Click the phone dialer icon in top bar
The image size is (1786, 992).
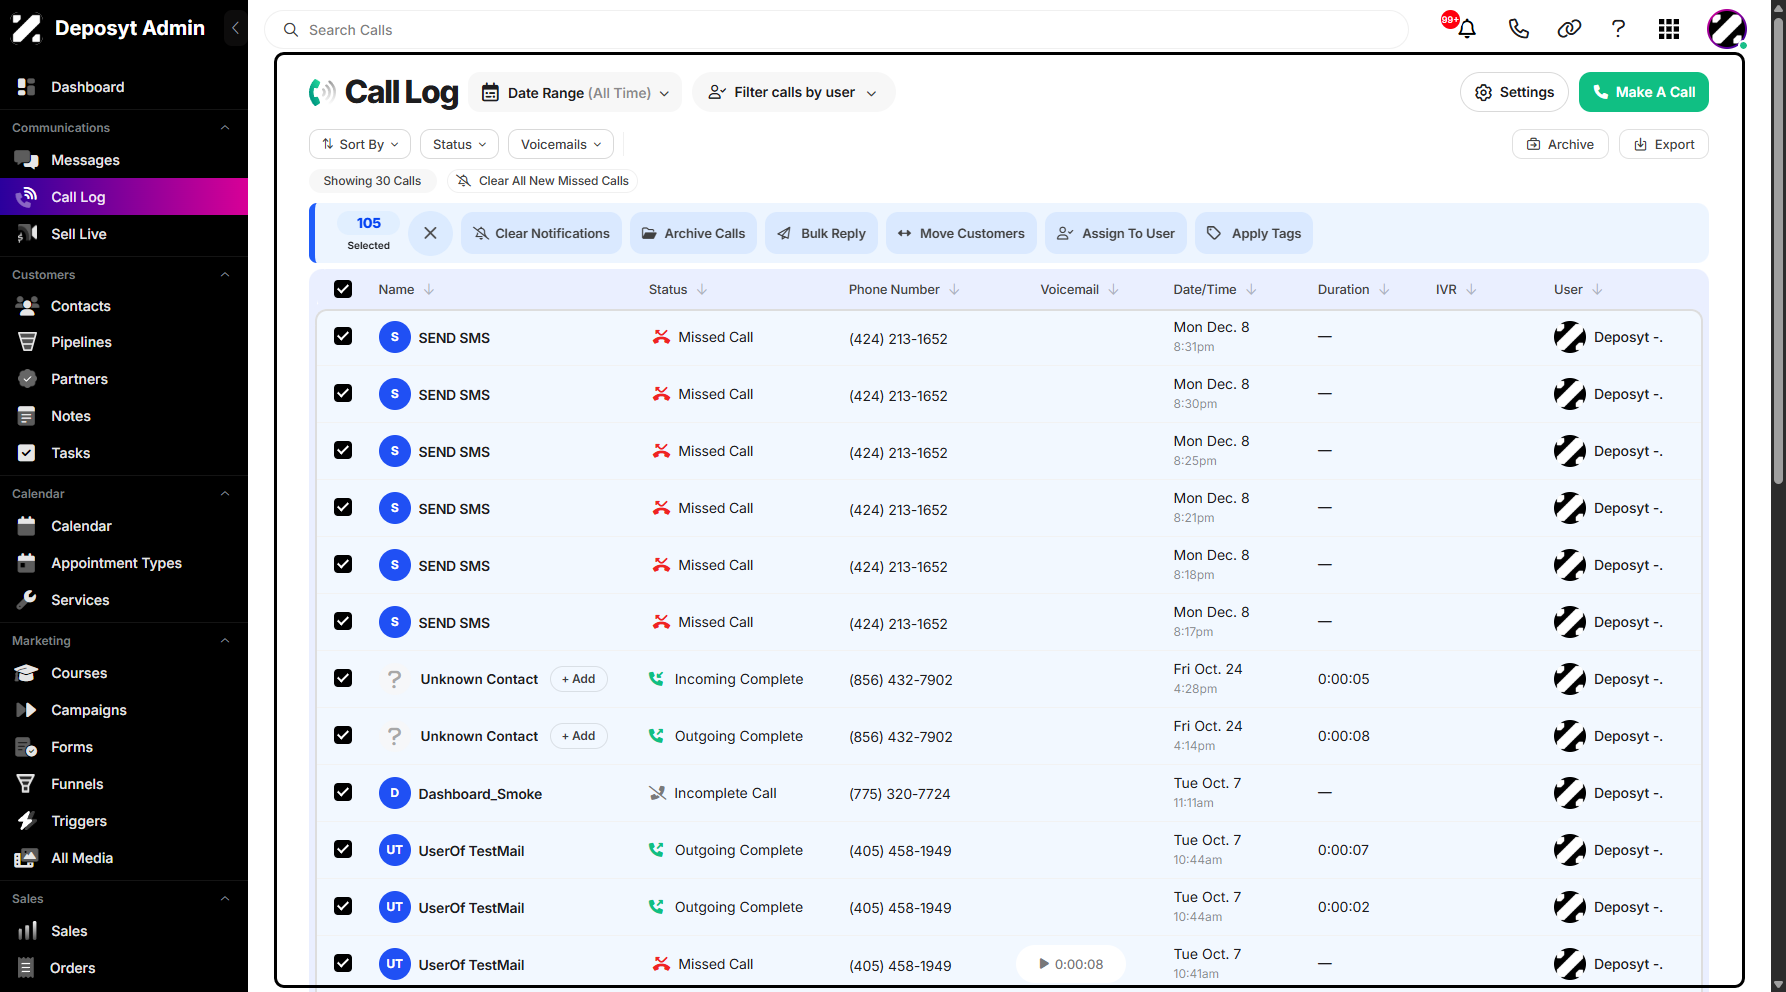coord(1518,29)
